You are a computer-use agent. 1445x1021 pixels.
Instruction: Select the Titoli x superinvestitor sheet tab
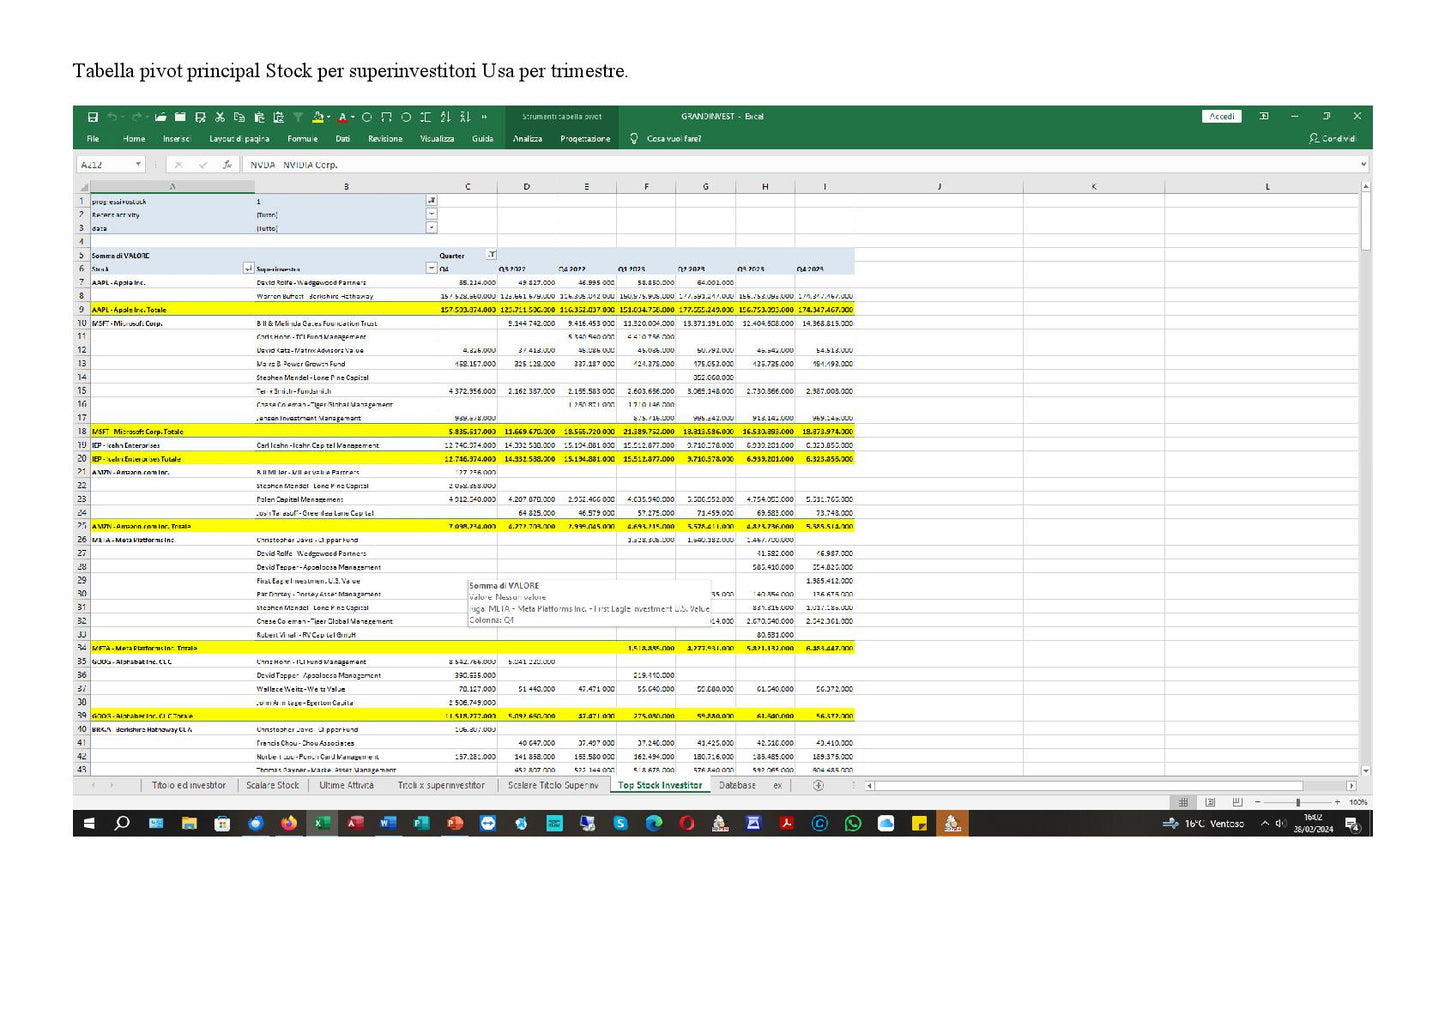coord(441,786)
